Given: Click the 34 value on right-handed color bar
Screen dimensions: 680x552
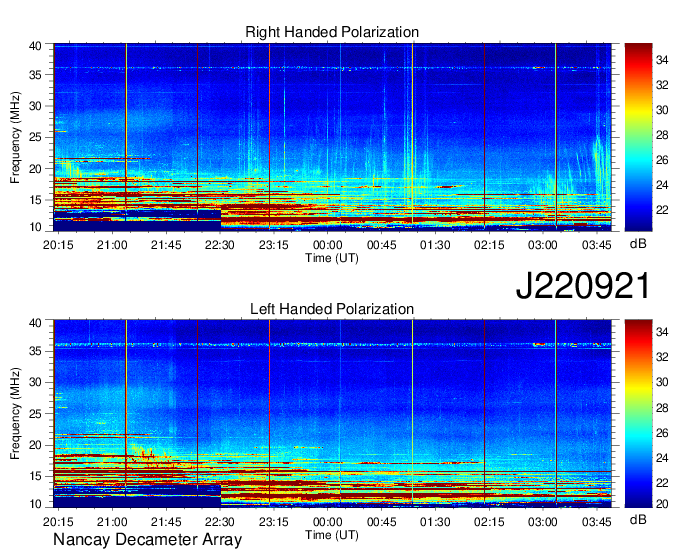Looking at the screenshot, I should pyautogui.click(x=662, y=60).
